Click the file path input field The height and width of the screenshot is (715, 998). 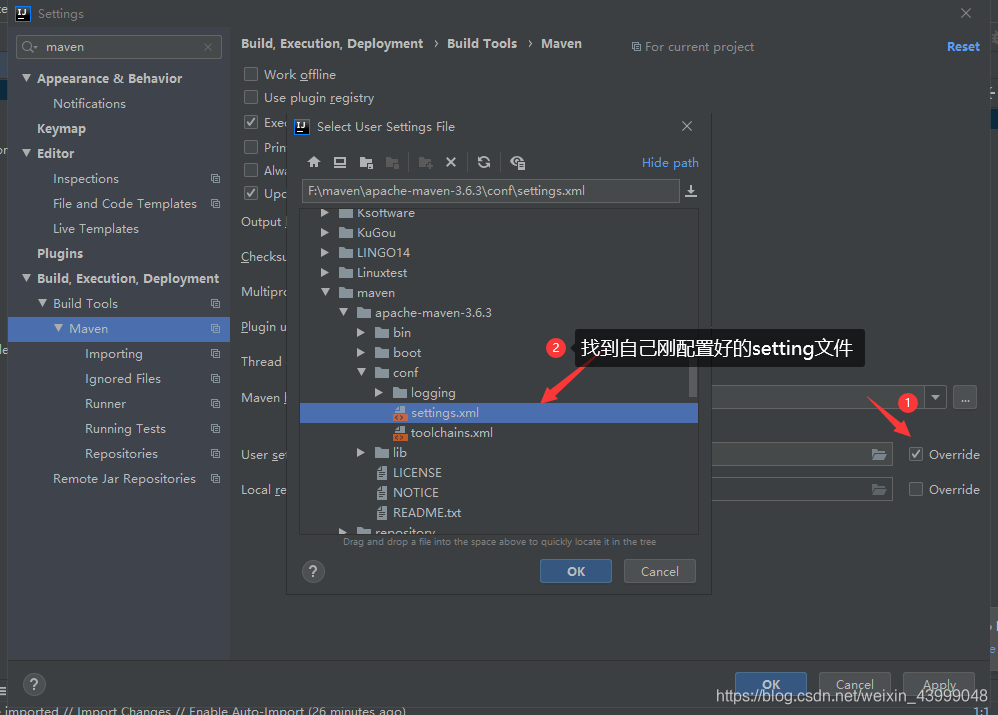click(x=490, y=190)
